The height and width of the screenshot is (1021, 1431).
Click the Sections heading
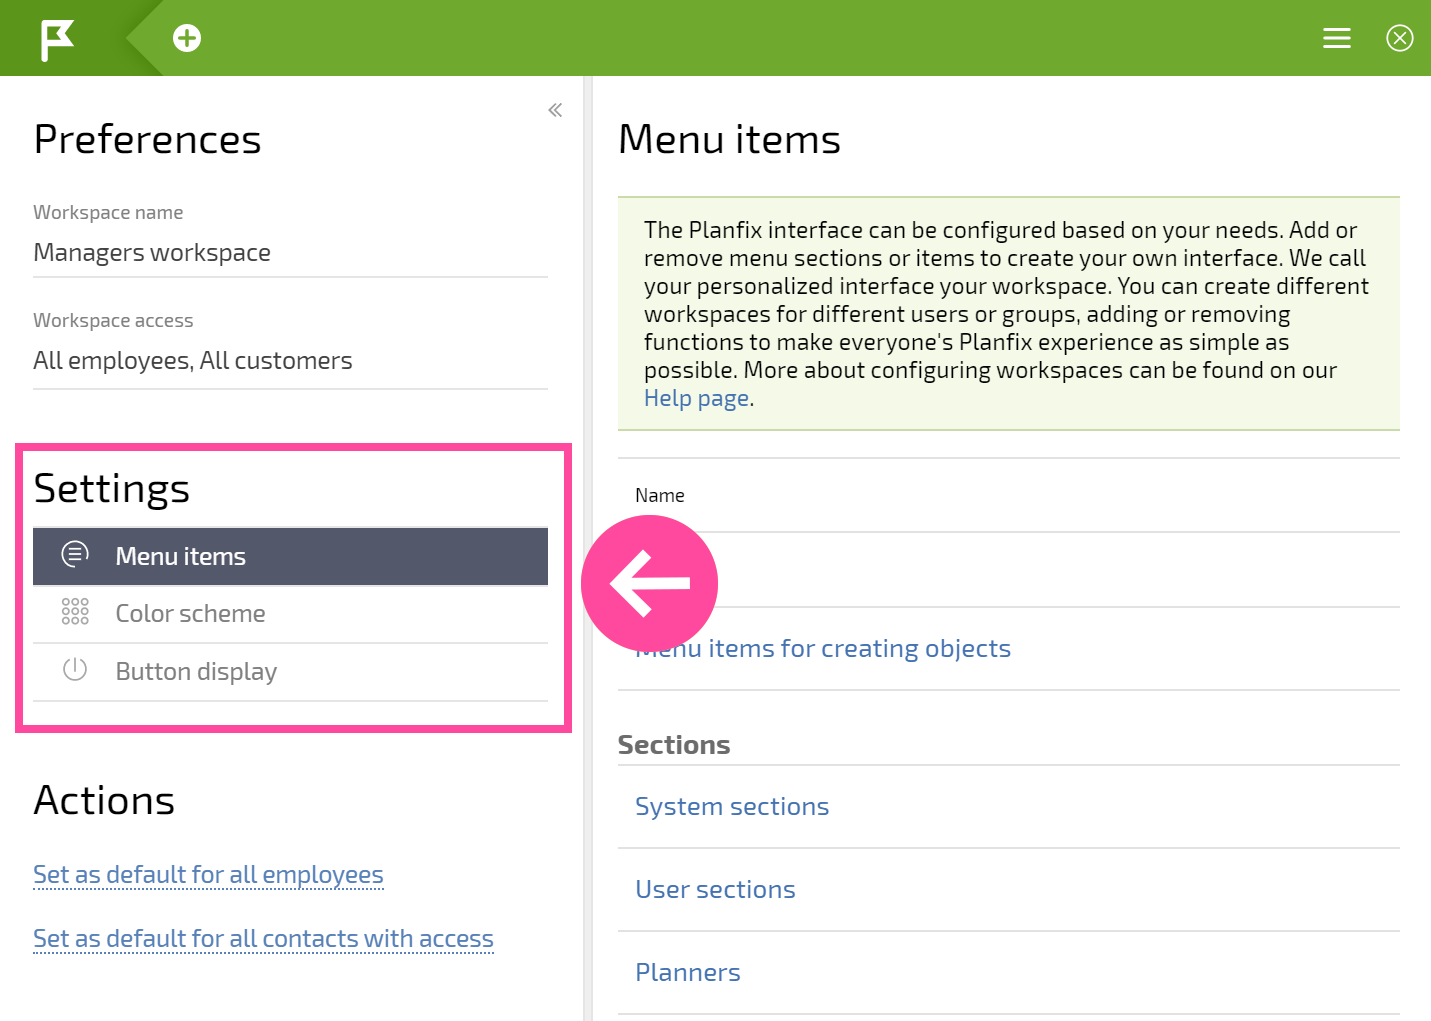pyautogui.click(x=674, y=745)
